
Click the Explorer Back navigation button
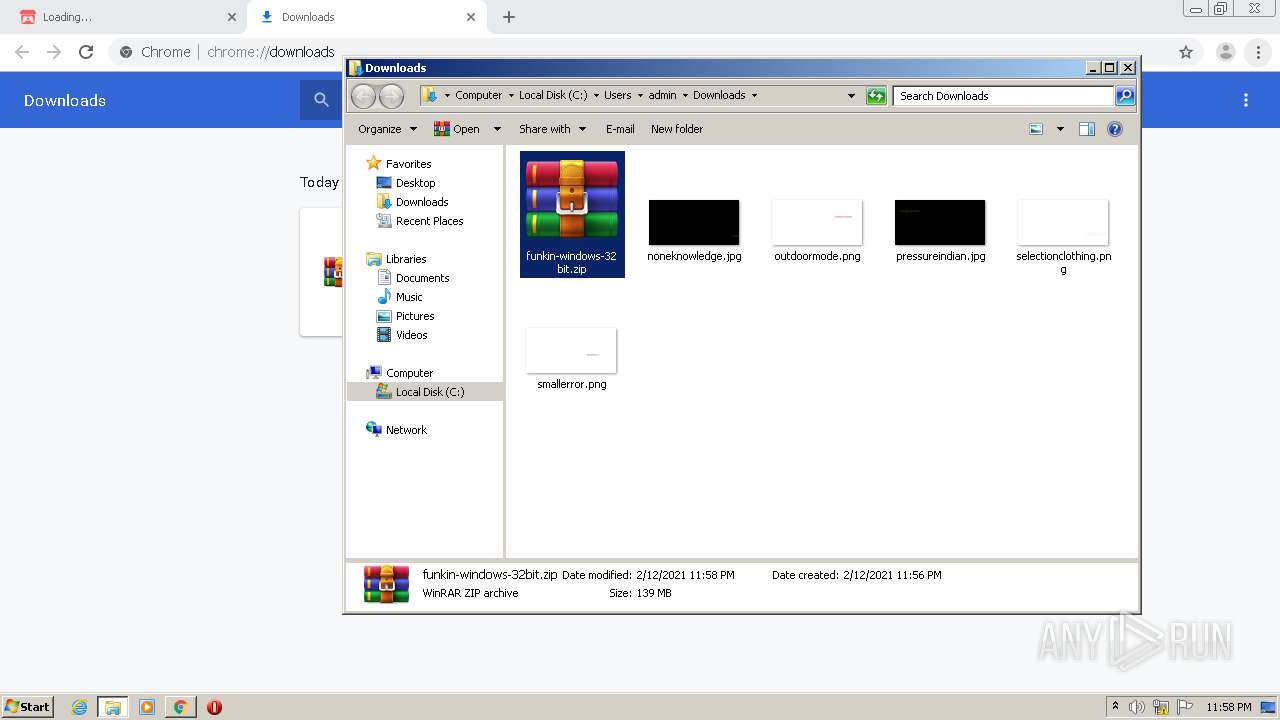(x=364, y=96)
